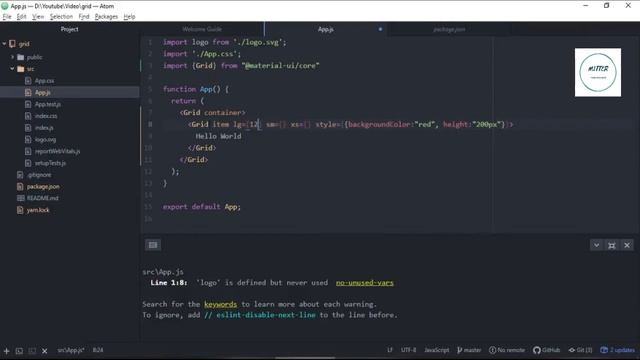Open the View menu
Screen dimensions: 640x360
[x=38, y=17]
